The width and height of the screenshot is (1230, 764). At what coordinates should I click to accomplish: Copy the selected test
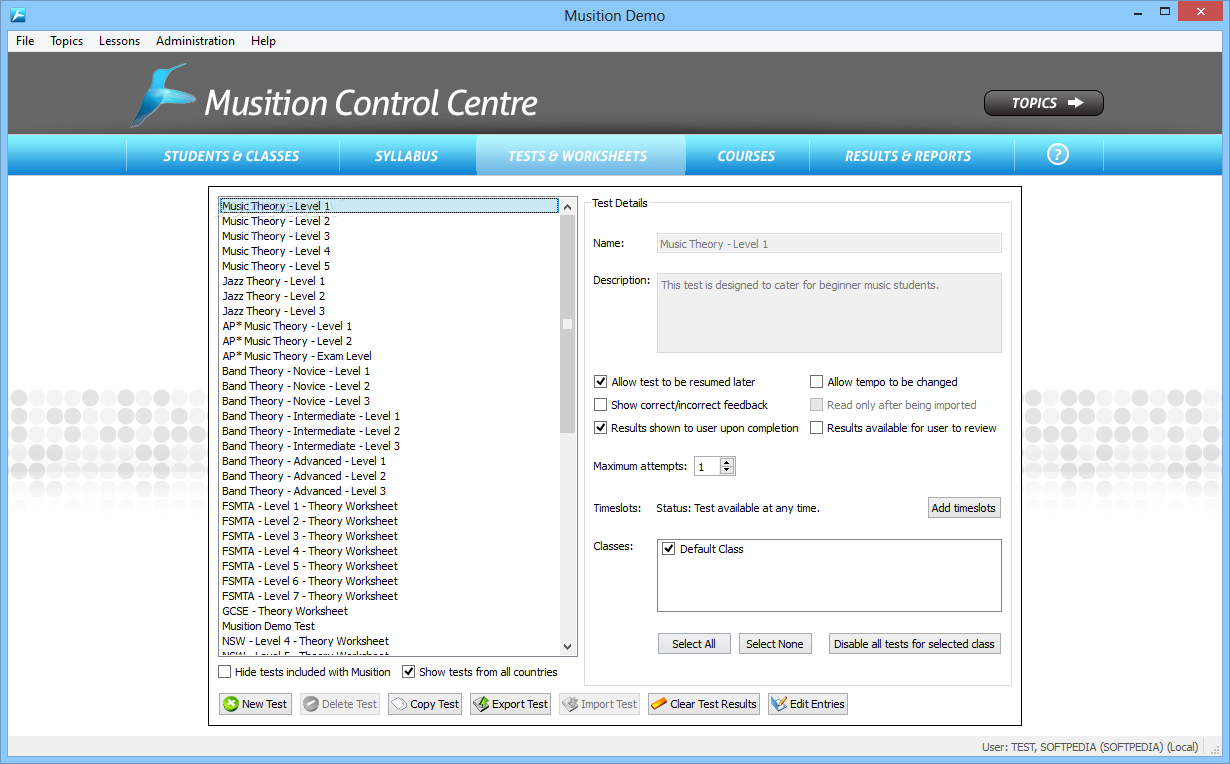pyautogui.click(x=425, y=704)
